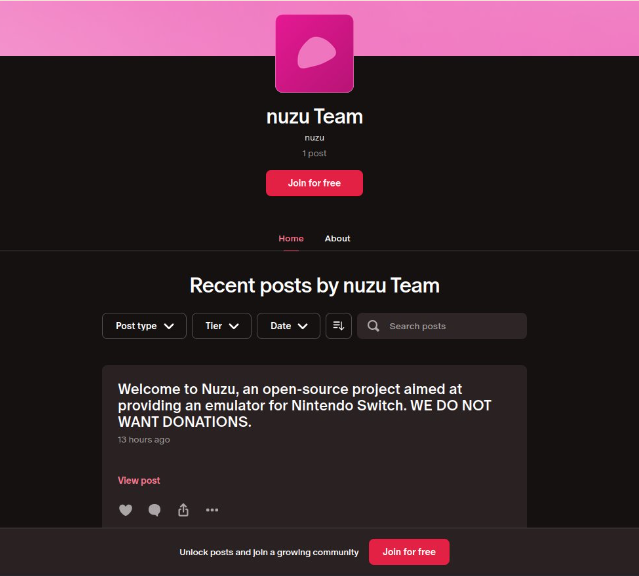The image size is (639, 576).
Task: Click the nuzu Team pink avatar
Action: 314,54
